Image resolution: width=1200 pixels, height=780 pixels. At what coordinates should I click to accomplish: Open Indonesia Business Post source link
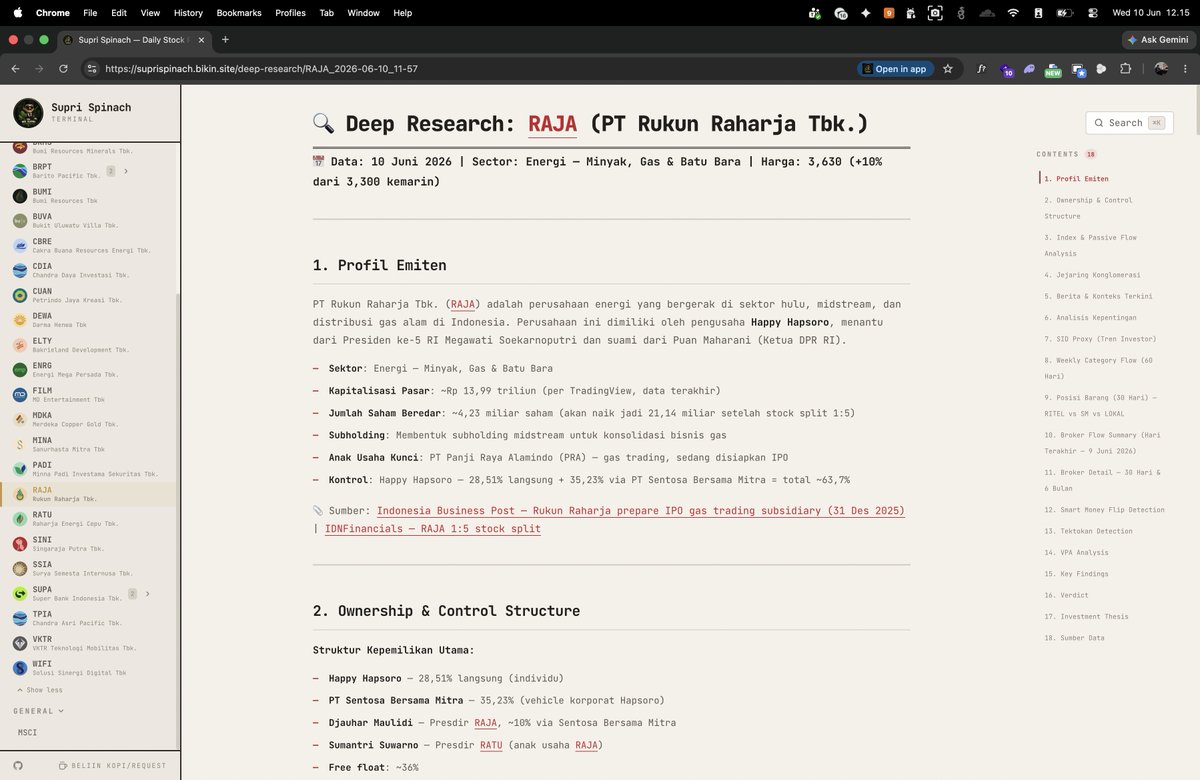coord(641,511)
